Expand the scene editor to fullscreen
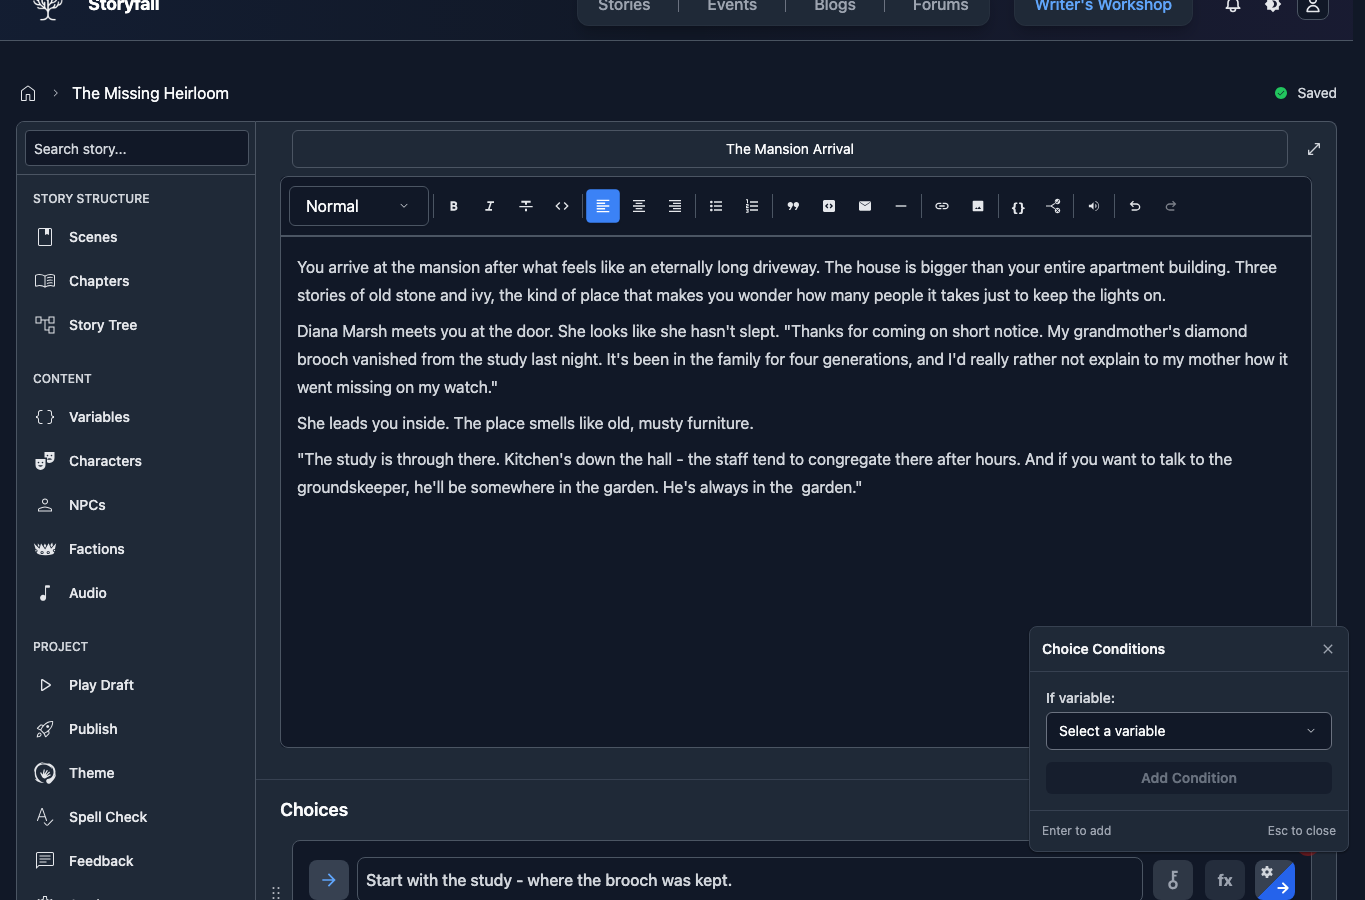 tap(1313, 148)
